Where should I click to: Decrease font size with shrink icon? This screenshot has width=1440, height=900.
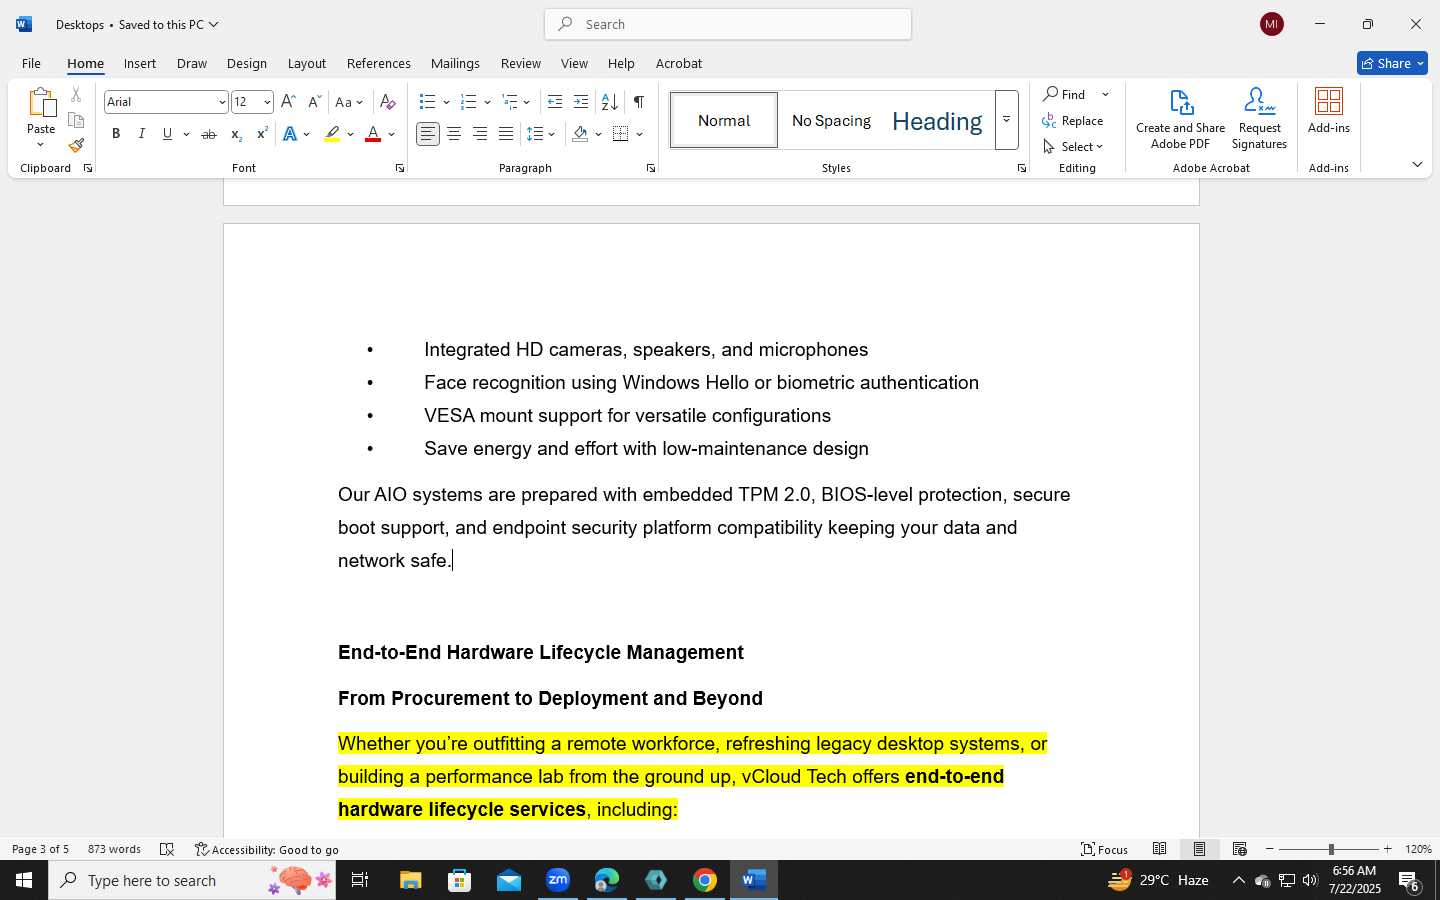tap(314, 102)
